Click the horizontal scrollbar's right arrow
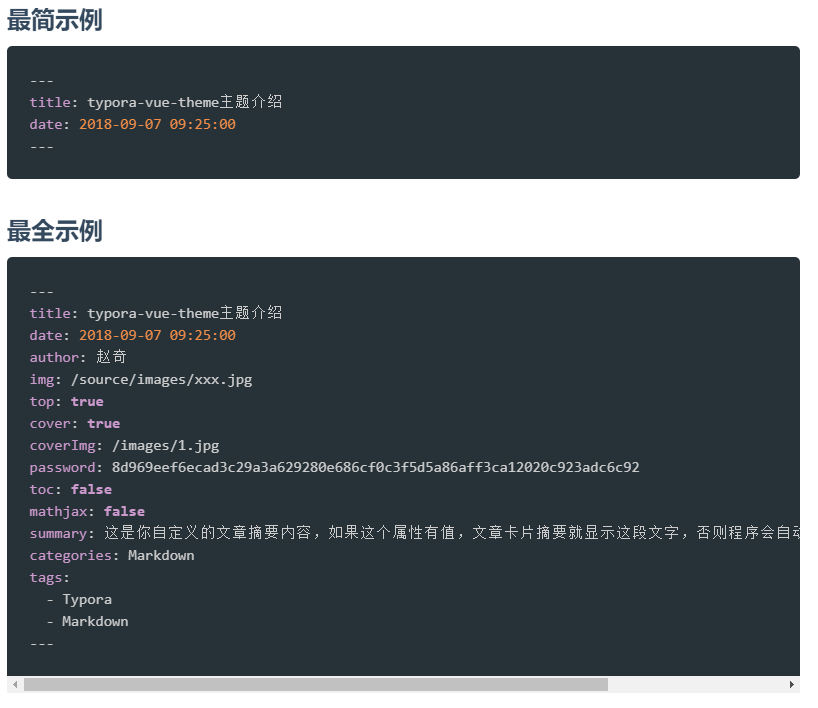 (x=791, y=685)
